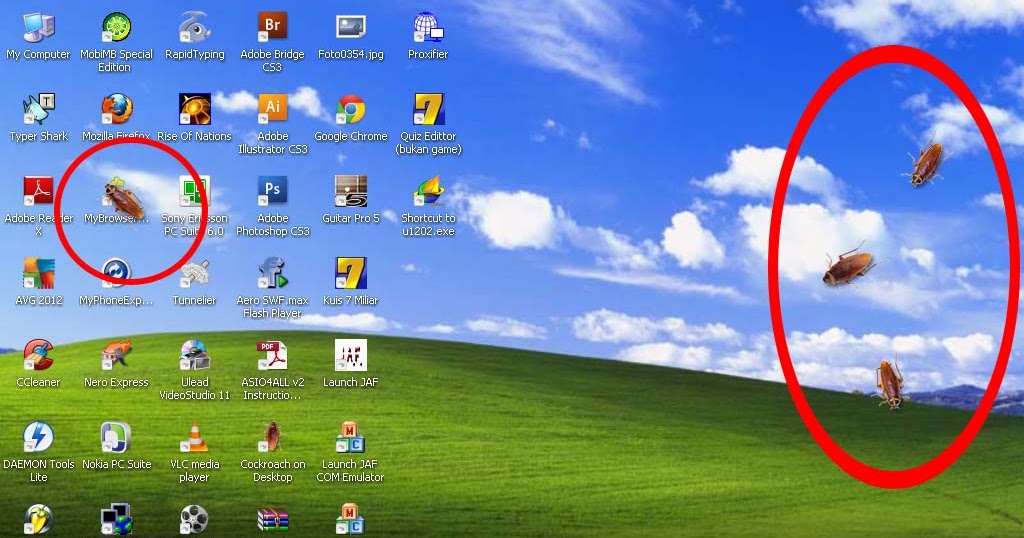Select the Foto0354.jpg image file

[x=350, y=27]
